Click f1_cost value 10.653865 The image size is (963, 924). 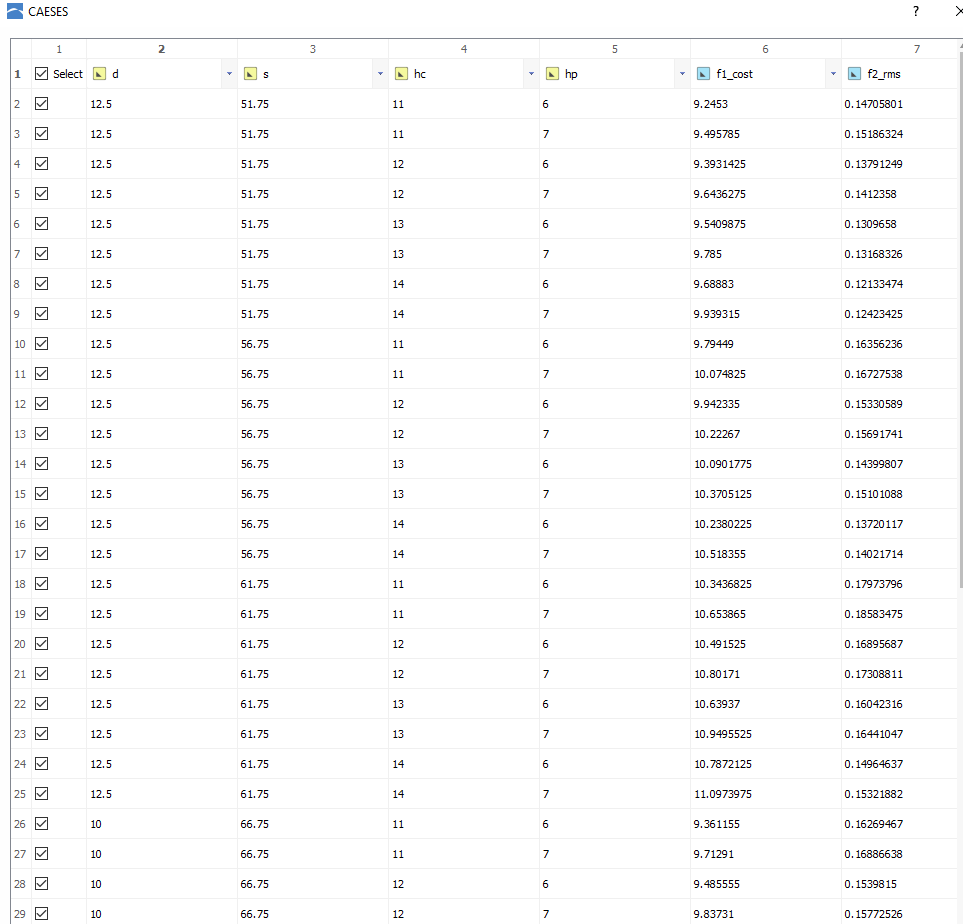pos(720,614)
